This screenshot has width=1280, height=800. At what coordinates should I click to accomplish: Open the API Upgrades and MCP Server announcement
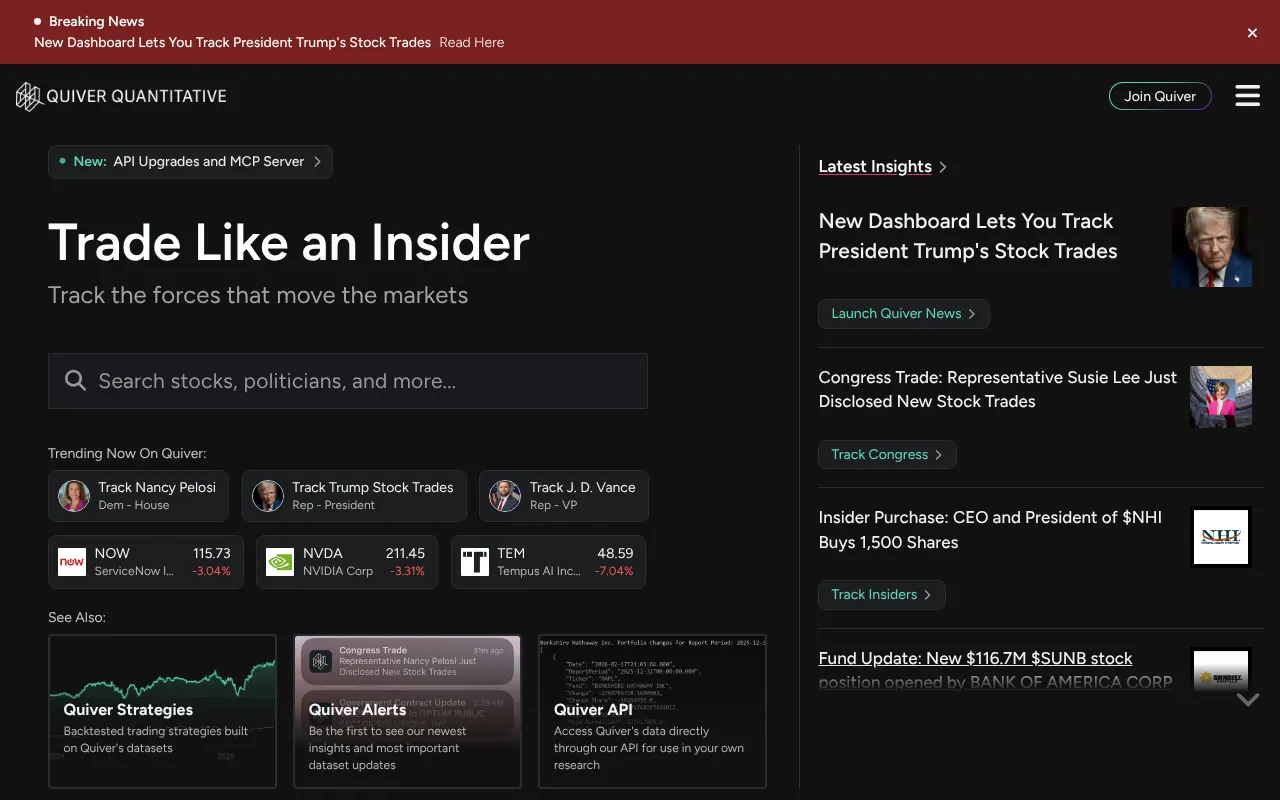click(x=190, y=162)
